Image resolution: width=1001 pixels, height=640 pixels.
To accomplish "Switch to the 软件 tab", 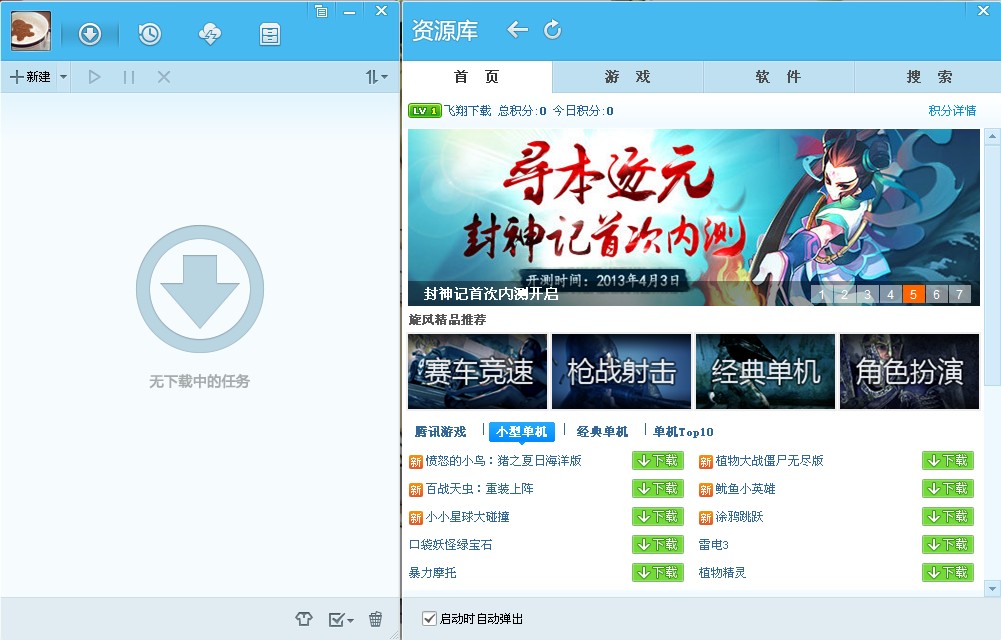I will point(778,77).
